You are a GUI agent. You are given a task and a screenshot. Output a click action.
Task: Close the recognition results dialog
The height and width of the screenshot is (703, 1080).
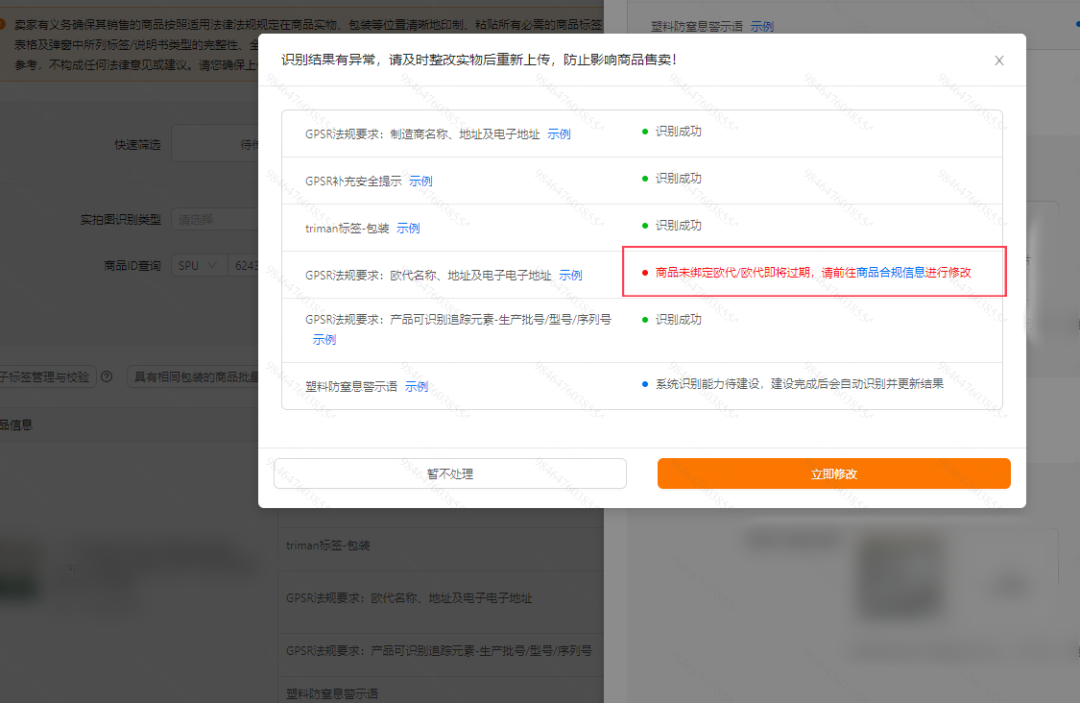point(998,60)
